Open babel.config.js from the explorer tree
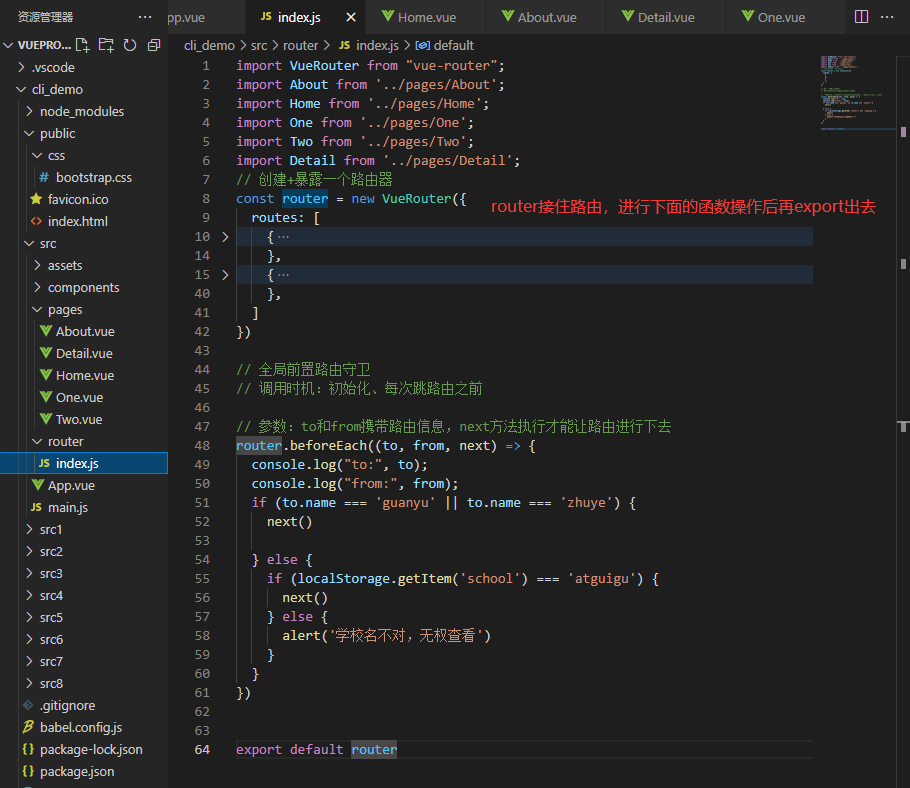Screen dimensions: 910x788 click(x=84, y=727)
